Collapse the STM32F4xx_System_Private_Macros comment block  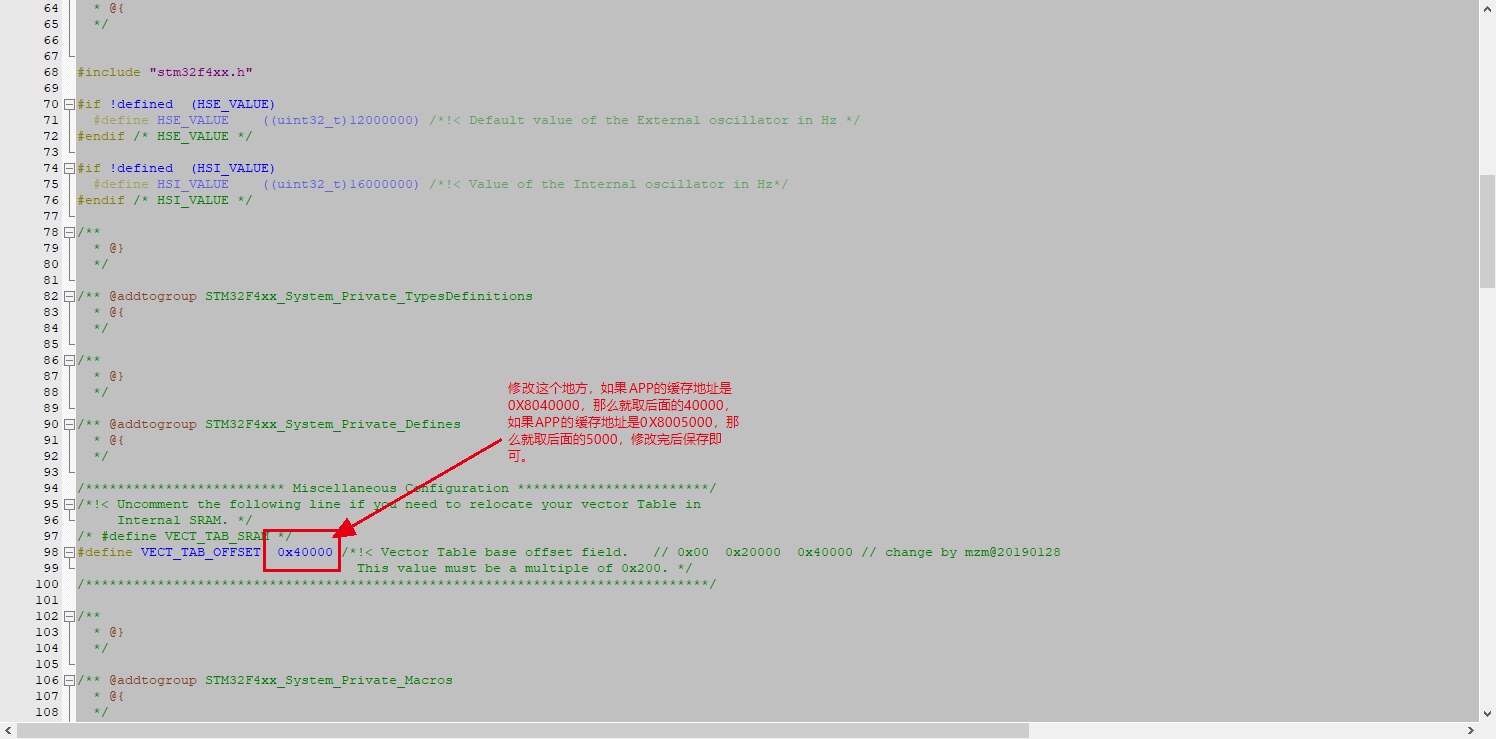pos(68,679)
